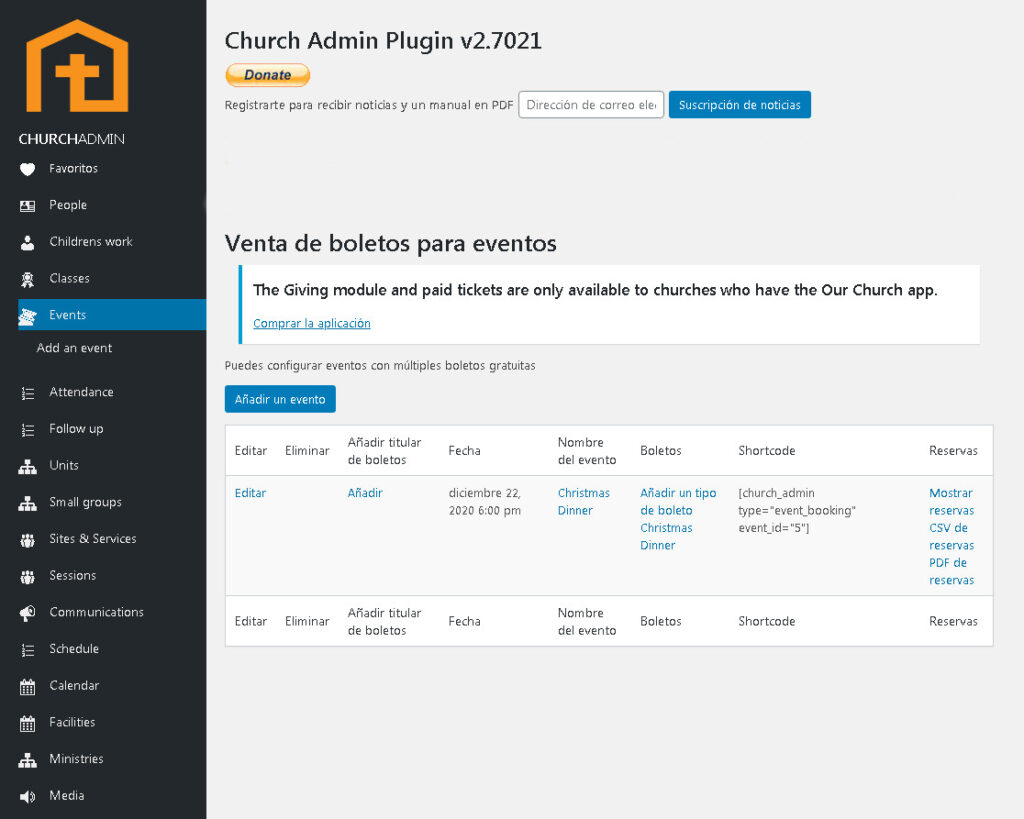Click the heart icon beside Favoritos
Viewport: 1024px width, 819px height.
pos(28,169)
